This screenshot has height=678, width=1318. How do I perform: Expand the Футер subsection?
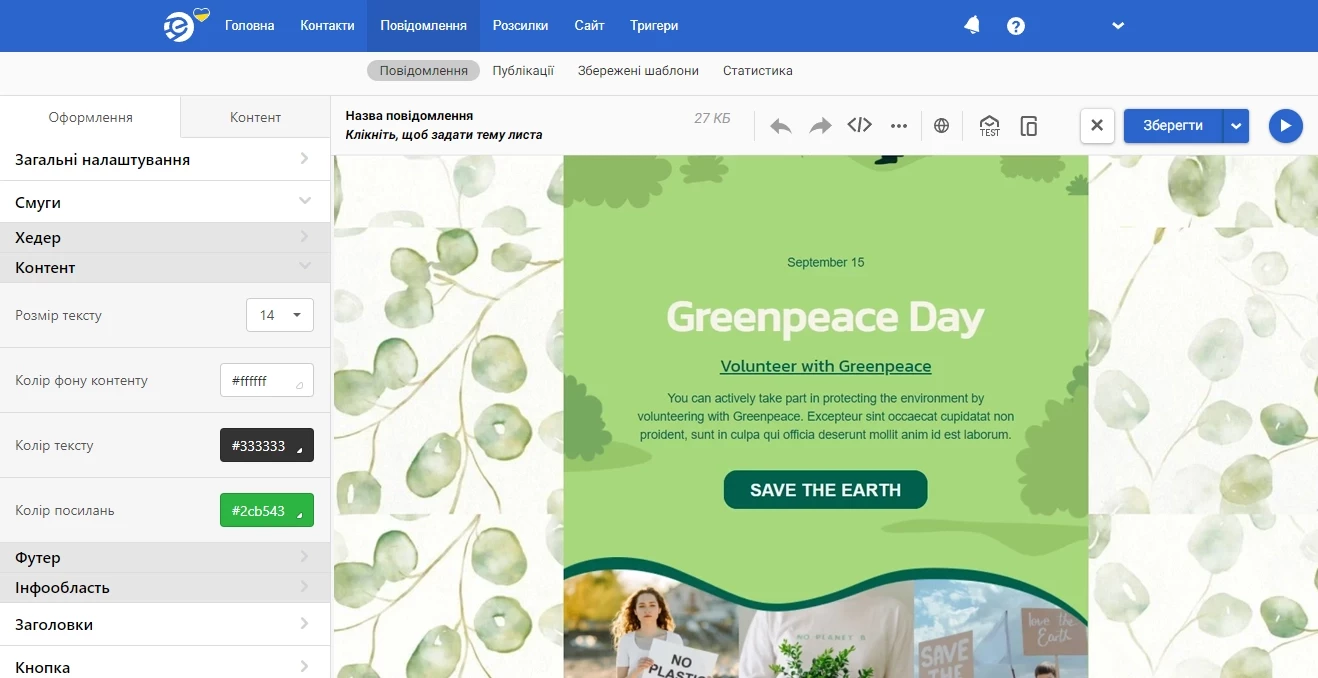(x=165, y=558)
